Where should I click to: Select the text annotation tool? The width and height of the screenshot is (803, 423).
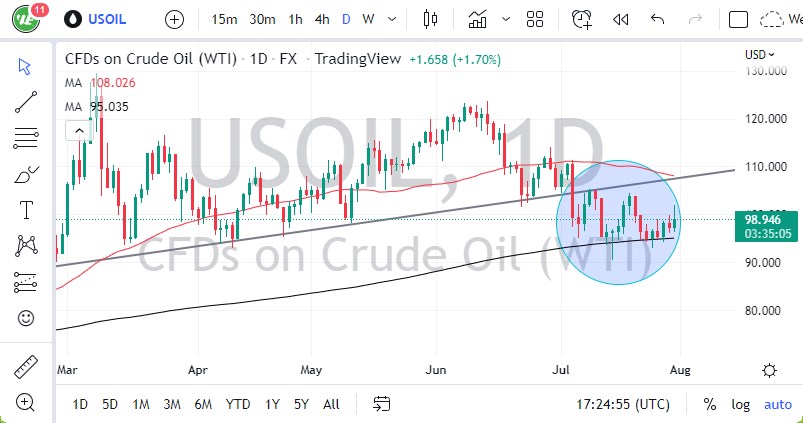26,210
